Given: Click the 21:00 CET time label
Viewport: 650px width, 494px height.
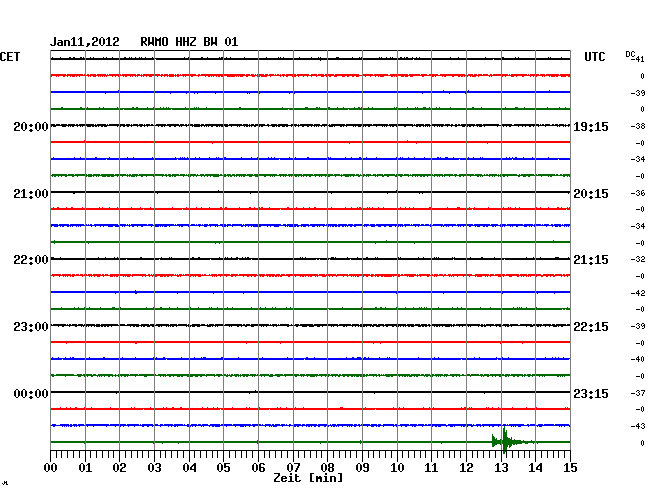Looking at the screenshot, I should tap(31, 194).
